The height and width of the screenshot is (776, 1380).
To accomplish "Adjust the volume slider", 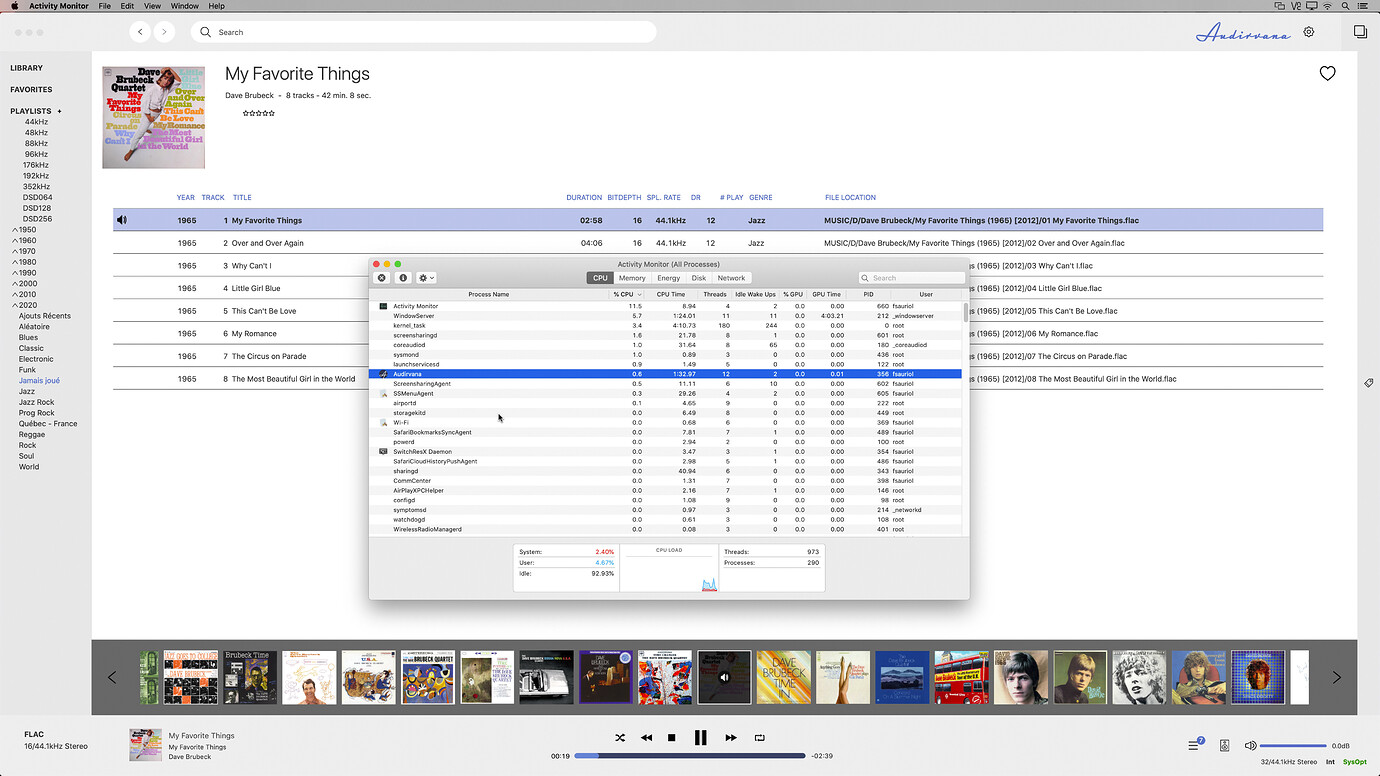I will (1293, 745).
